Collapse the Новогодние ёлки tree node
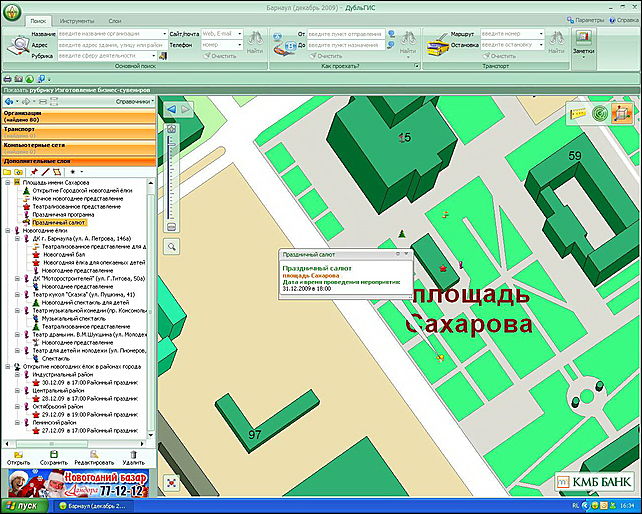The height and width of the screenshot is (514, 642). tap(8, 230)
